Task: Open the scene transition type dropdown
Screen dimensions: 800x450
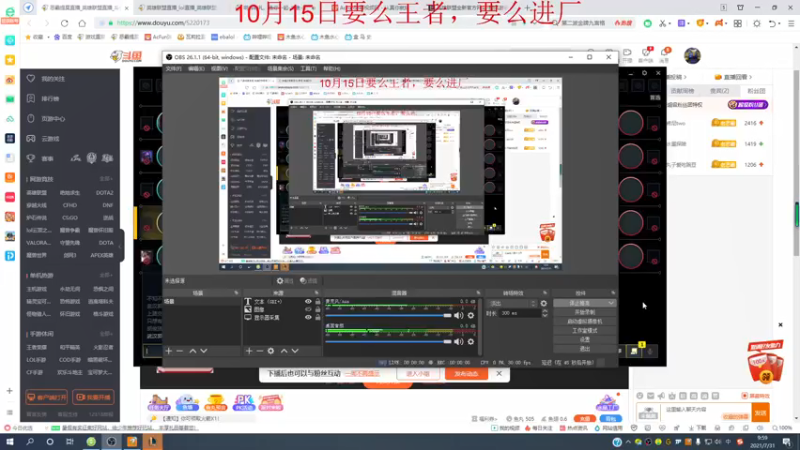Action: pyautogui.click(x=512, y=304)
